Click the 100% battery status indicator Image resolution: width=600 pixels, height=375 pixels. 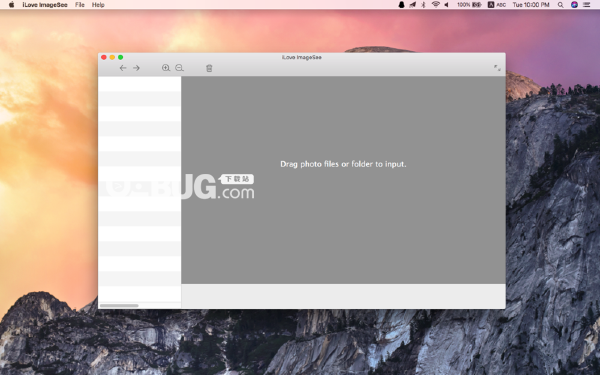[469, 5]
